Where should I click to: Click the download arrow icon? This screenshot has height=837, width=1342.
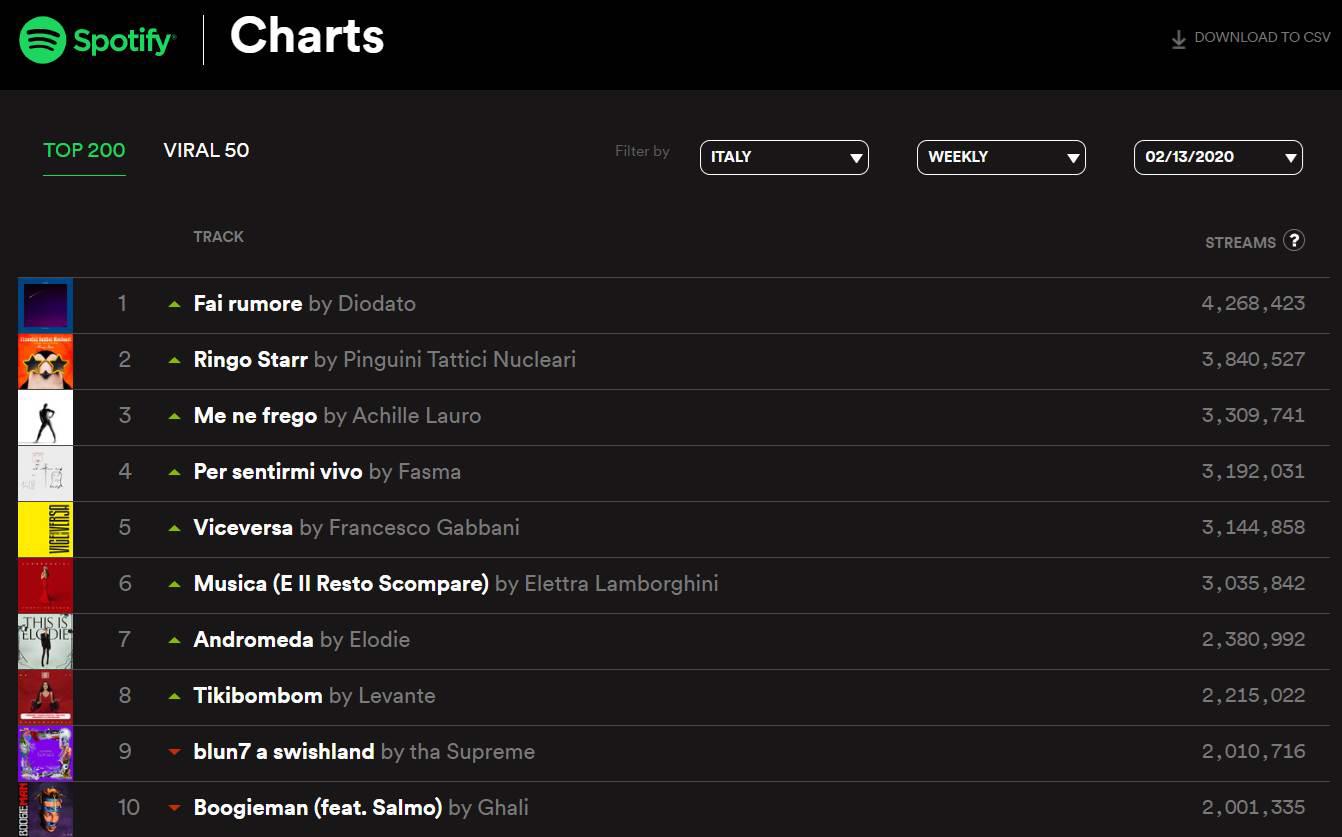(x=1179, y=39)
